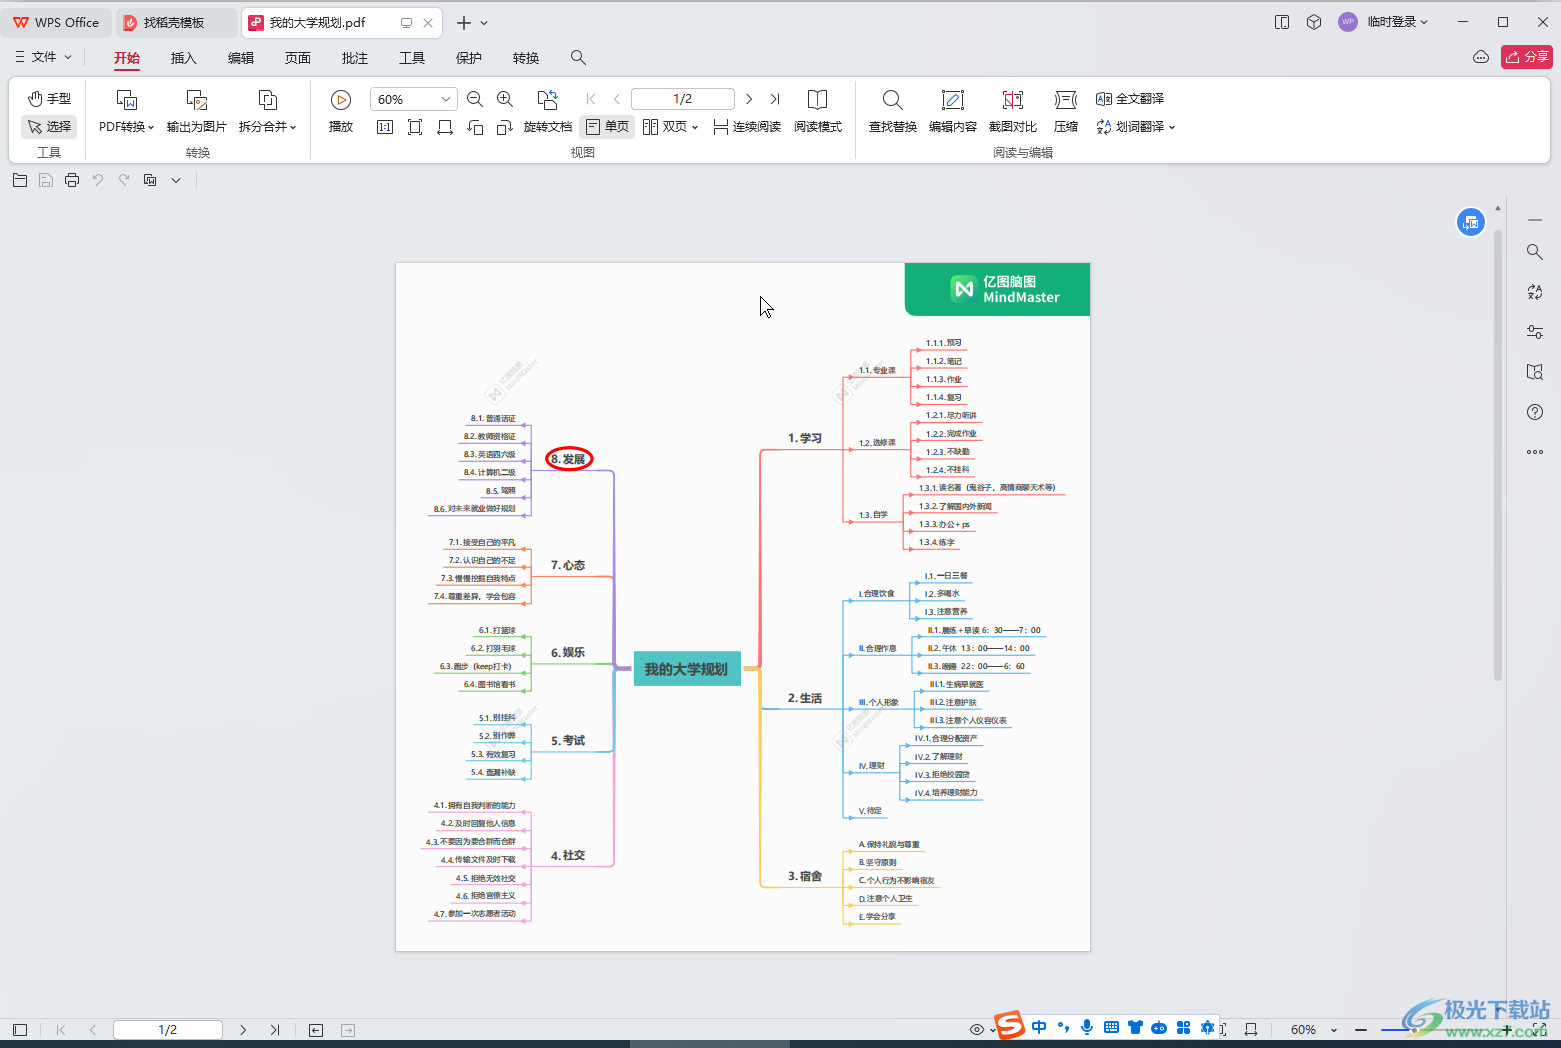Switch to 批注 tab

[355, 58]
